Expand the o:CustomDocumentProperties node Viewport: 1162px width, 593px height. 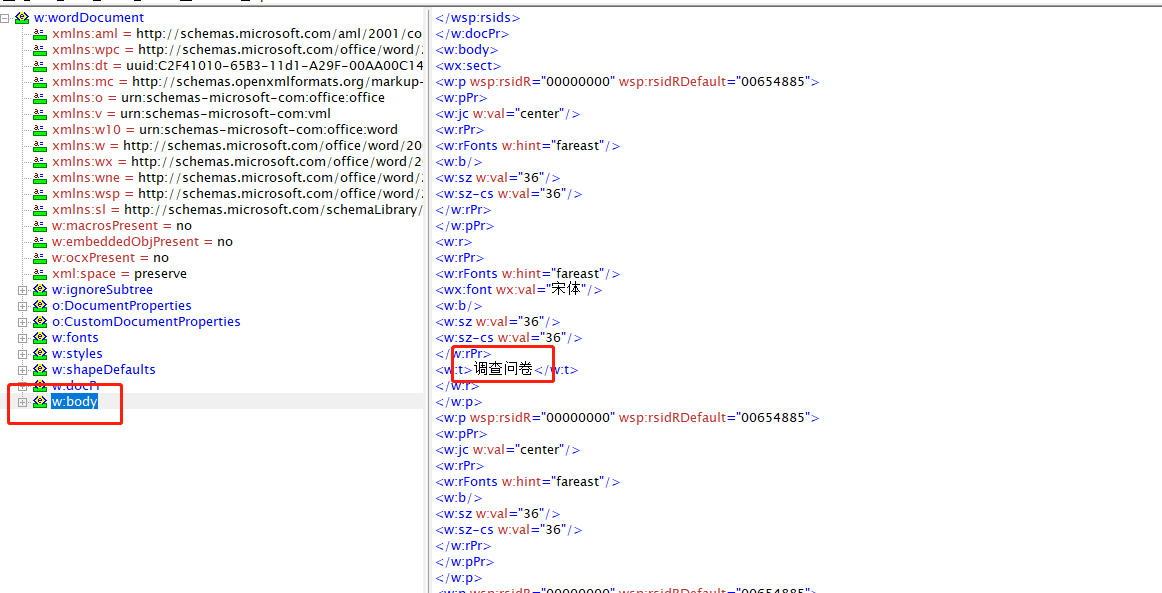(x=22, y=322)
